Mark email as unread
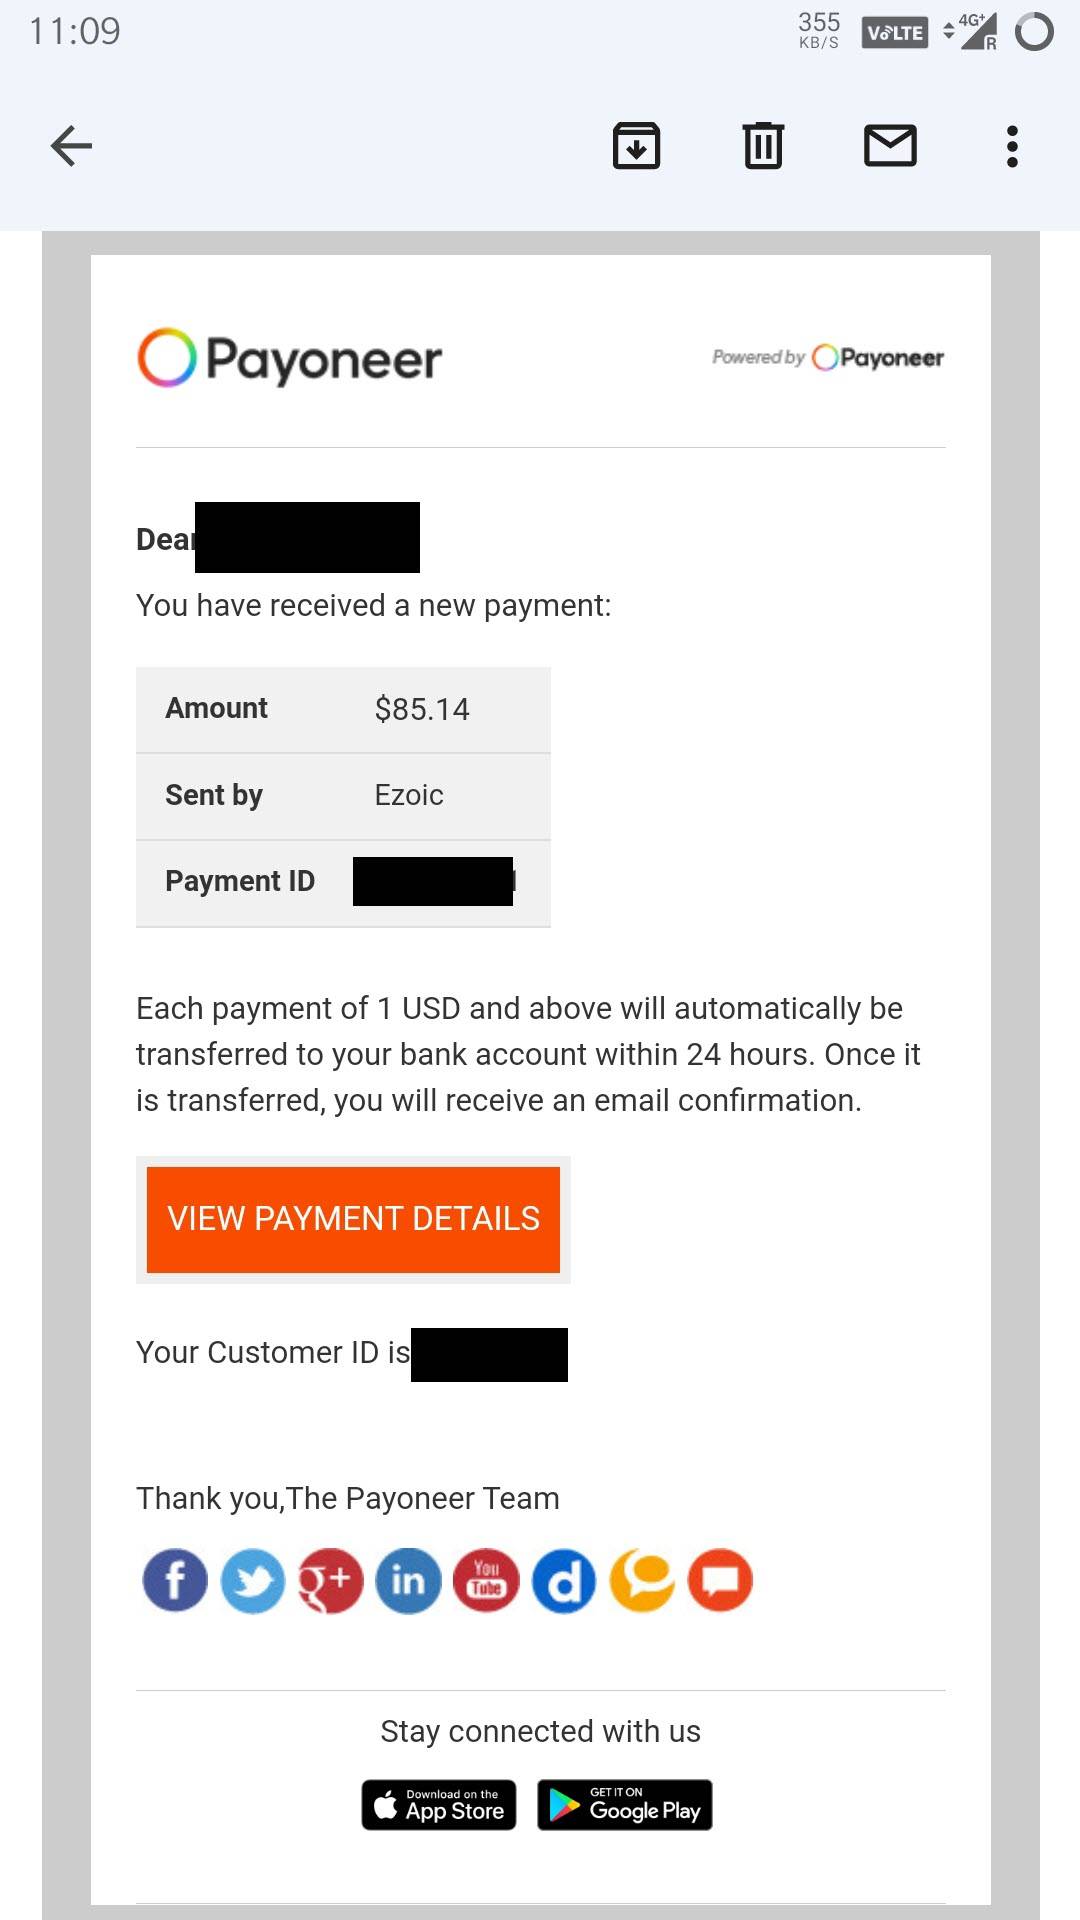 pos(890,146)
